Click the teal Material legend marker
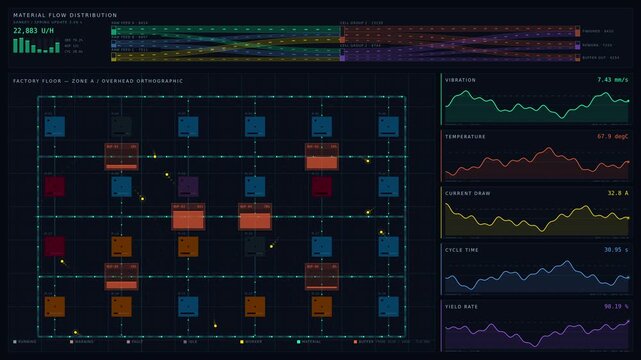This screenshot has width=641, height=360. 298,342
